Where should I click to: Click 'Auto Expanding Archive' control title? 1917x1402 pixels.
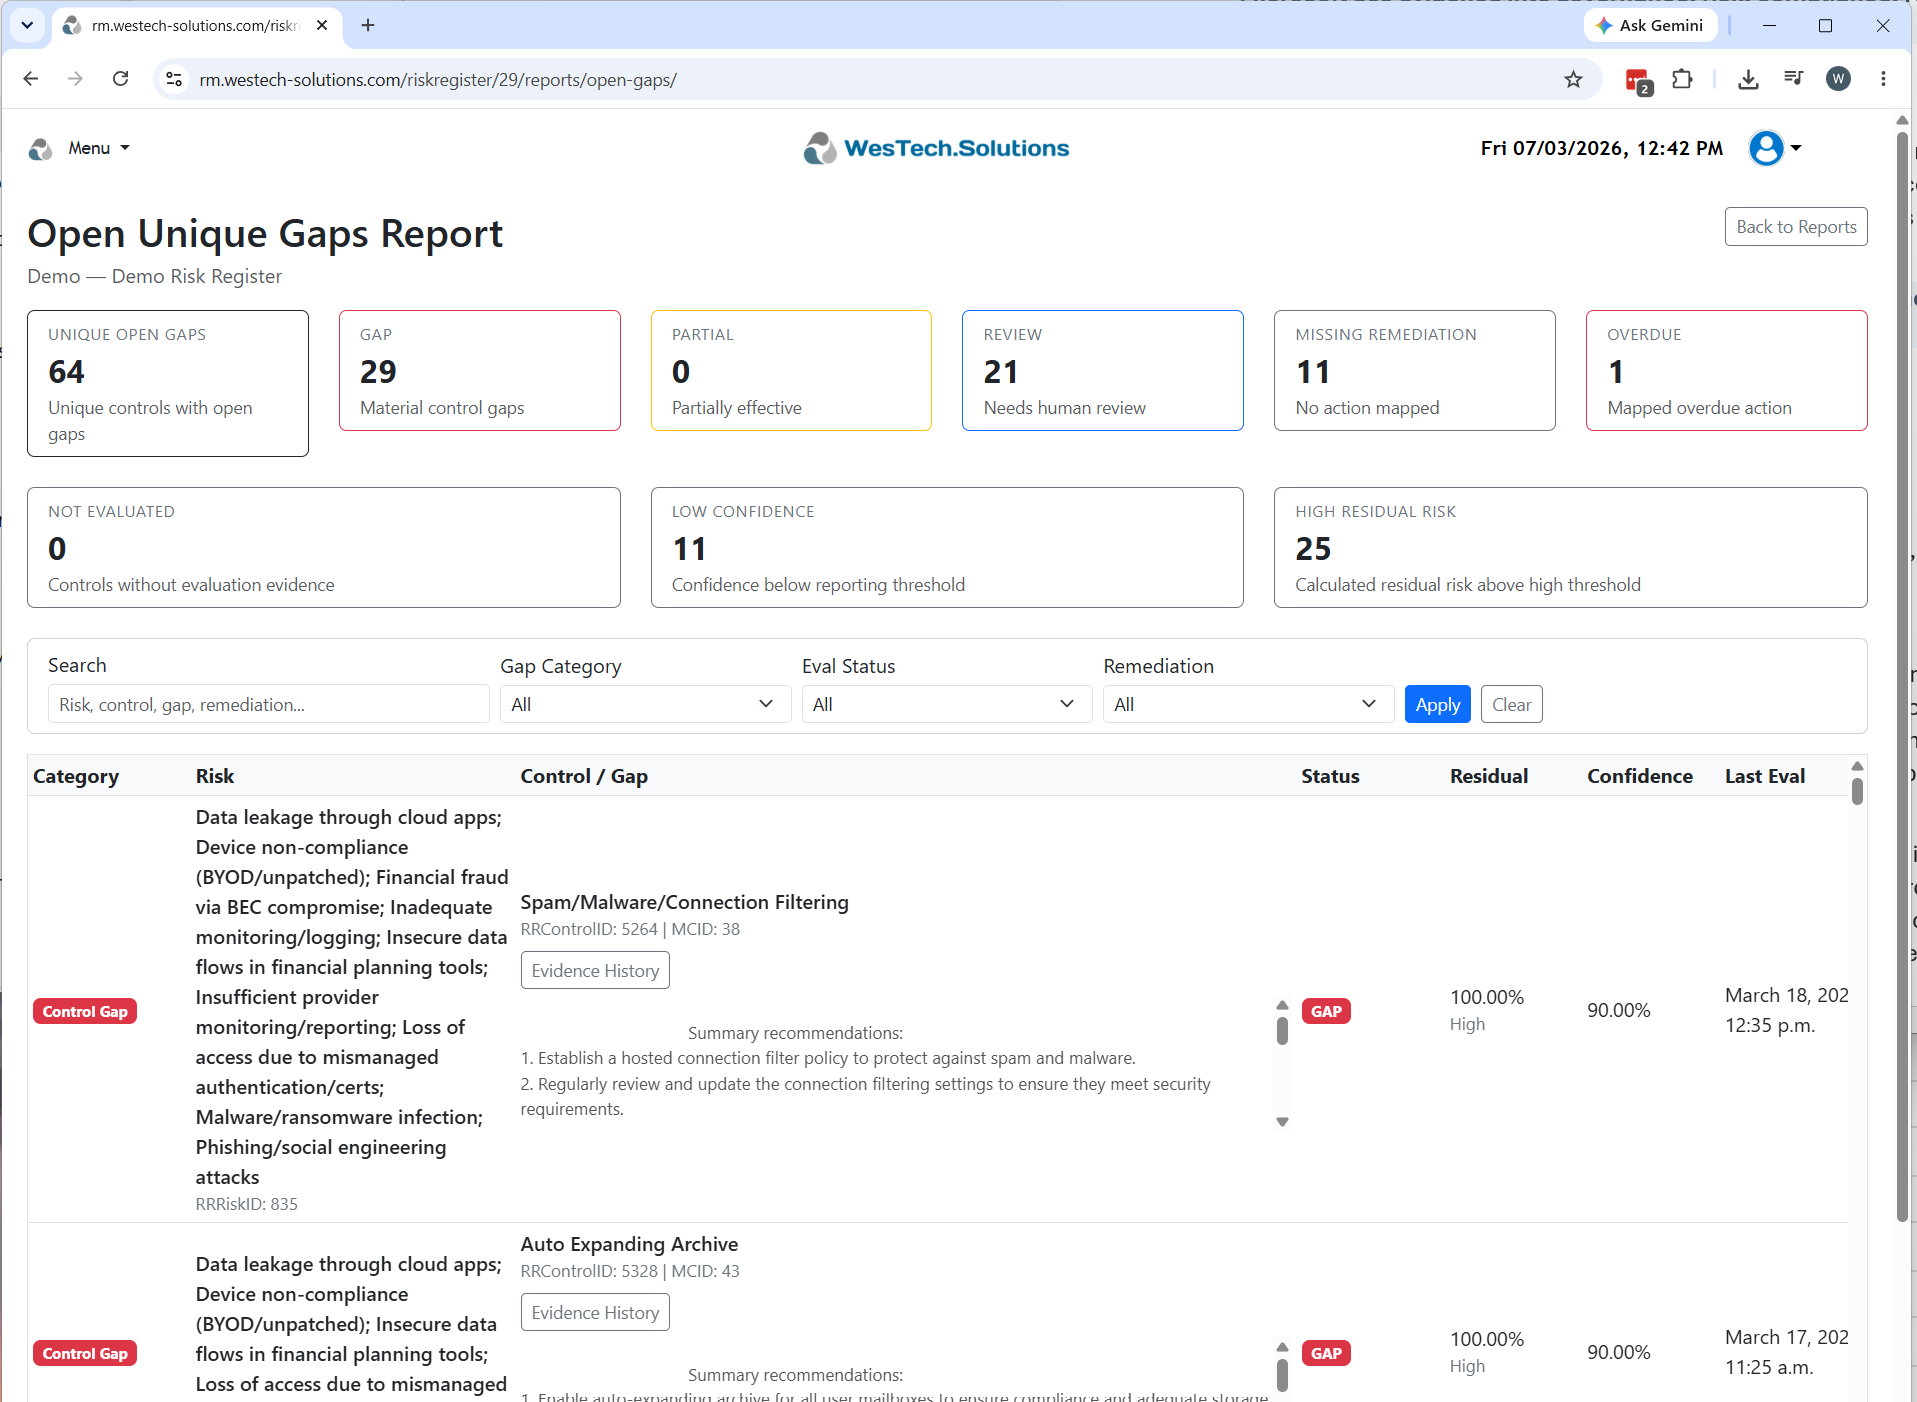point(629,1244)
